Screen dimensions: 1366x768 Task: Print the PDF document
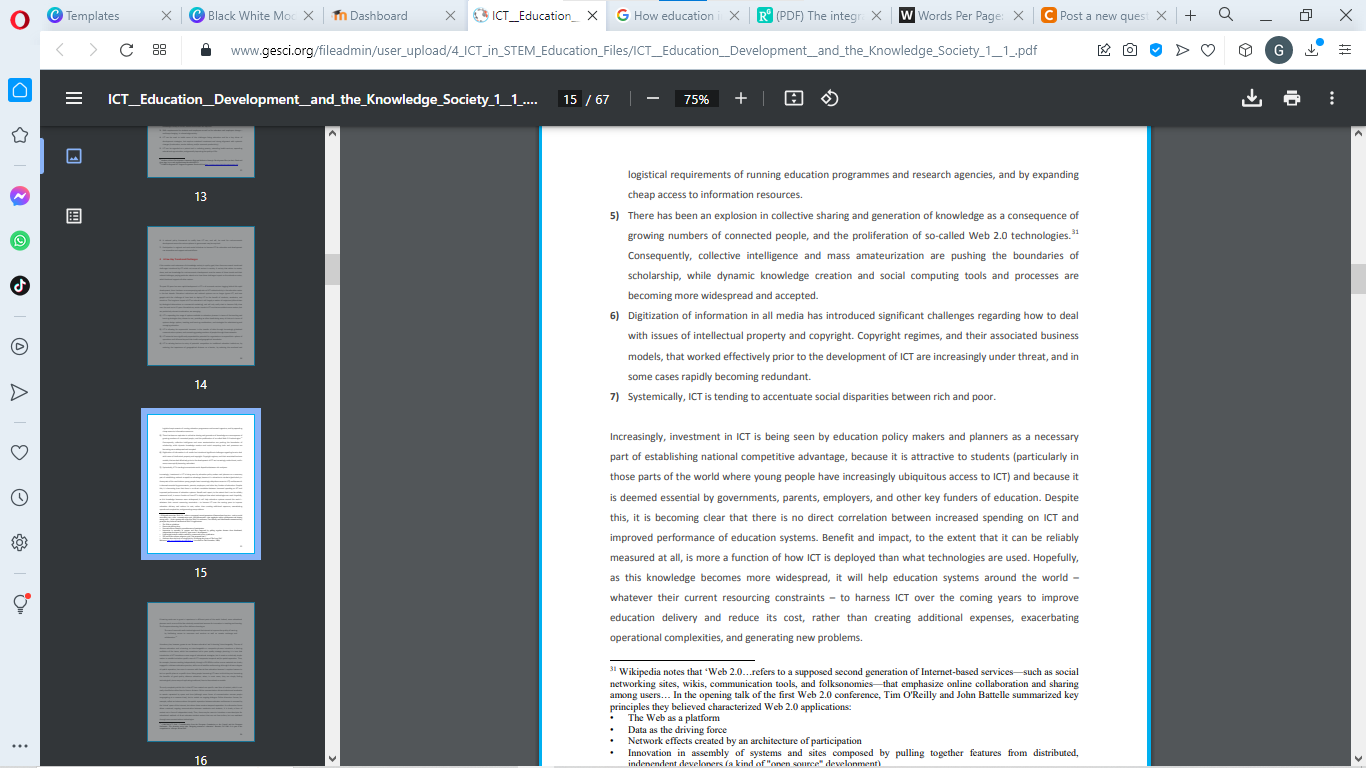pyautogui.click(x=1292, y=98)
